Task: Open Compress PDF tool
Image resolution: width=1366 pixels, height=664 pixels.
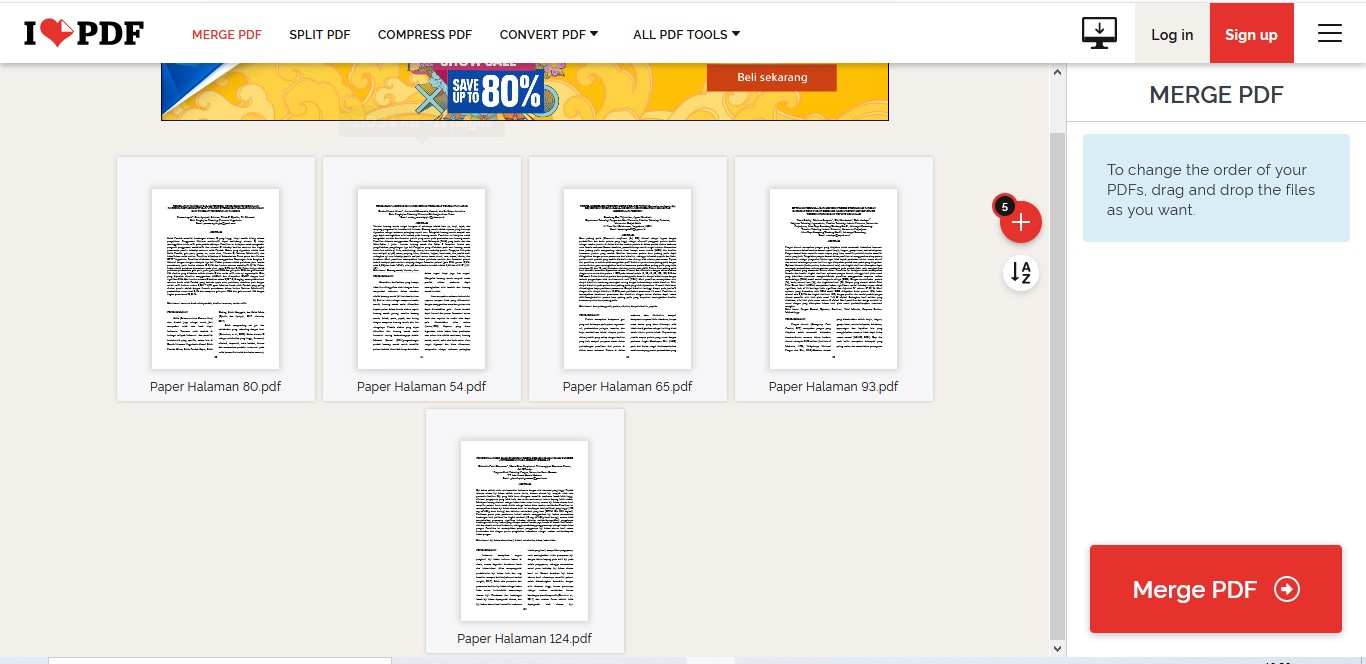Action: pos(425,34)
